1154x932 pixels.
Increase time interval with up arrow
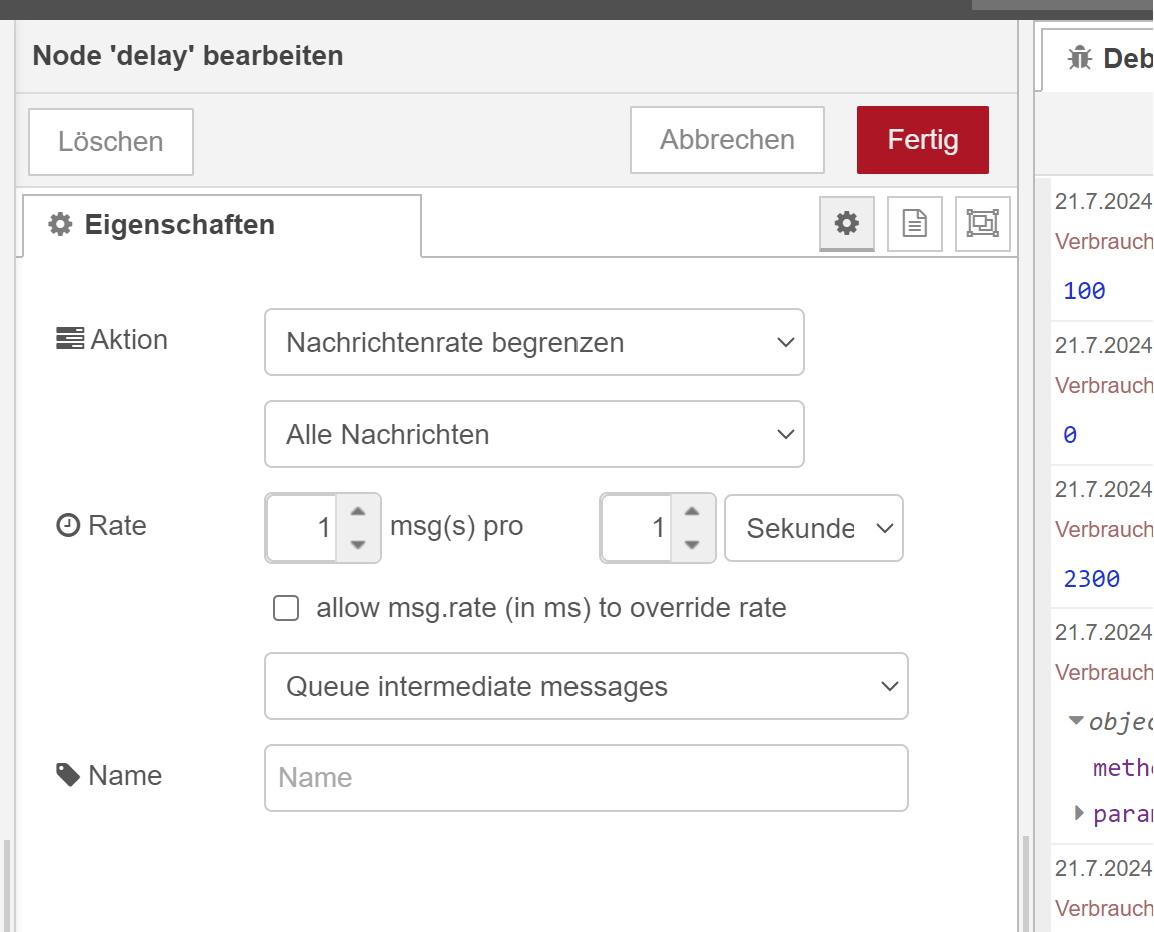tap(692, 511)
